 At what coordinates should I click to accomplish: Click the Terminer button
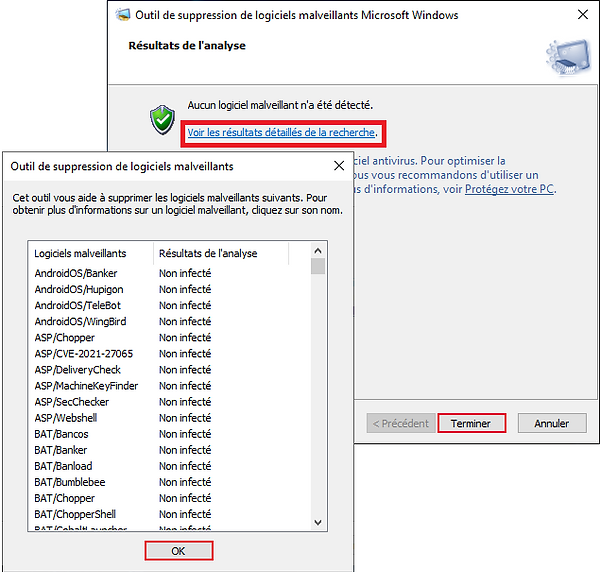coord(471,423)
